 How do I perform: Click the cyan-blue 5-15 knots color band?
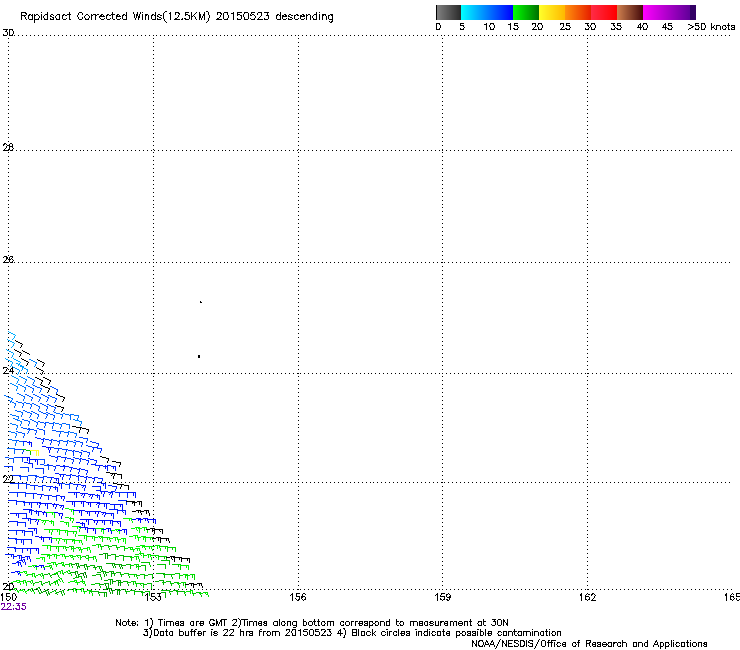(487, 12)
